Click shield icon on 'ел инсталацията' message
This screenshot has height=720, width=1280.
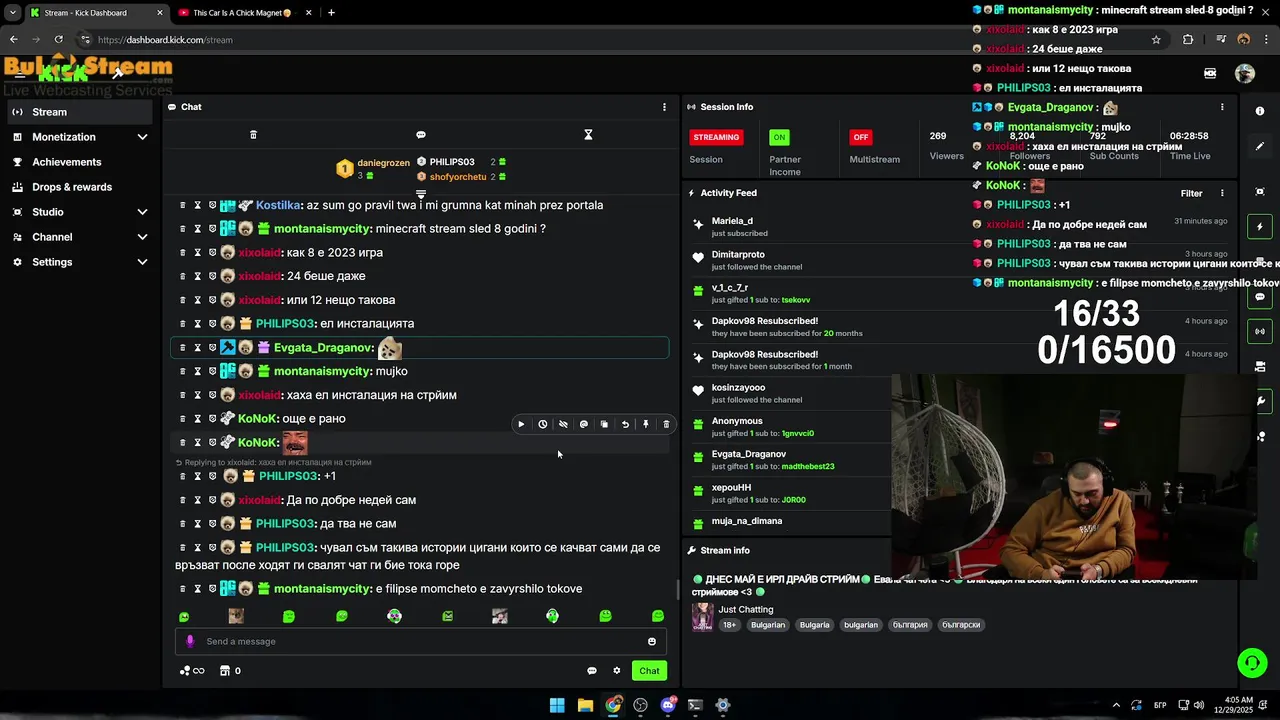click(212, 324)
